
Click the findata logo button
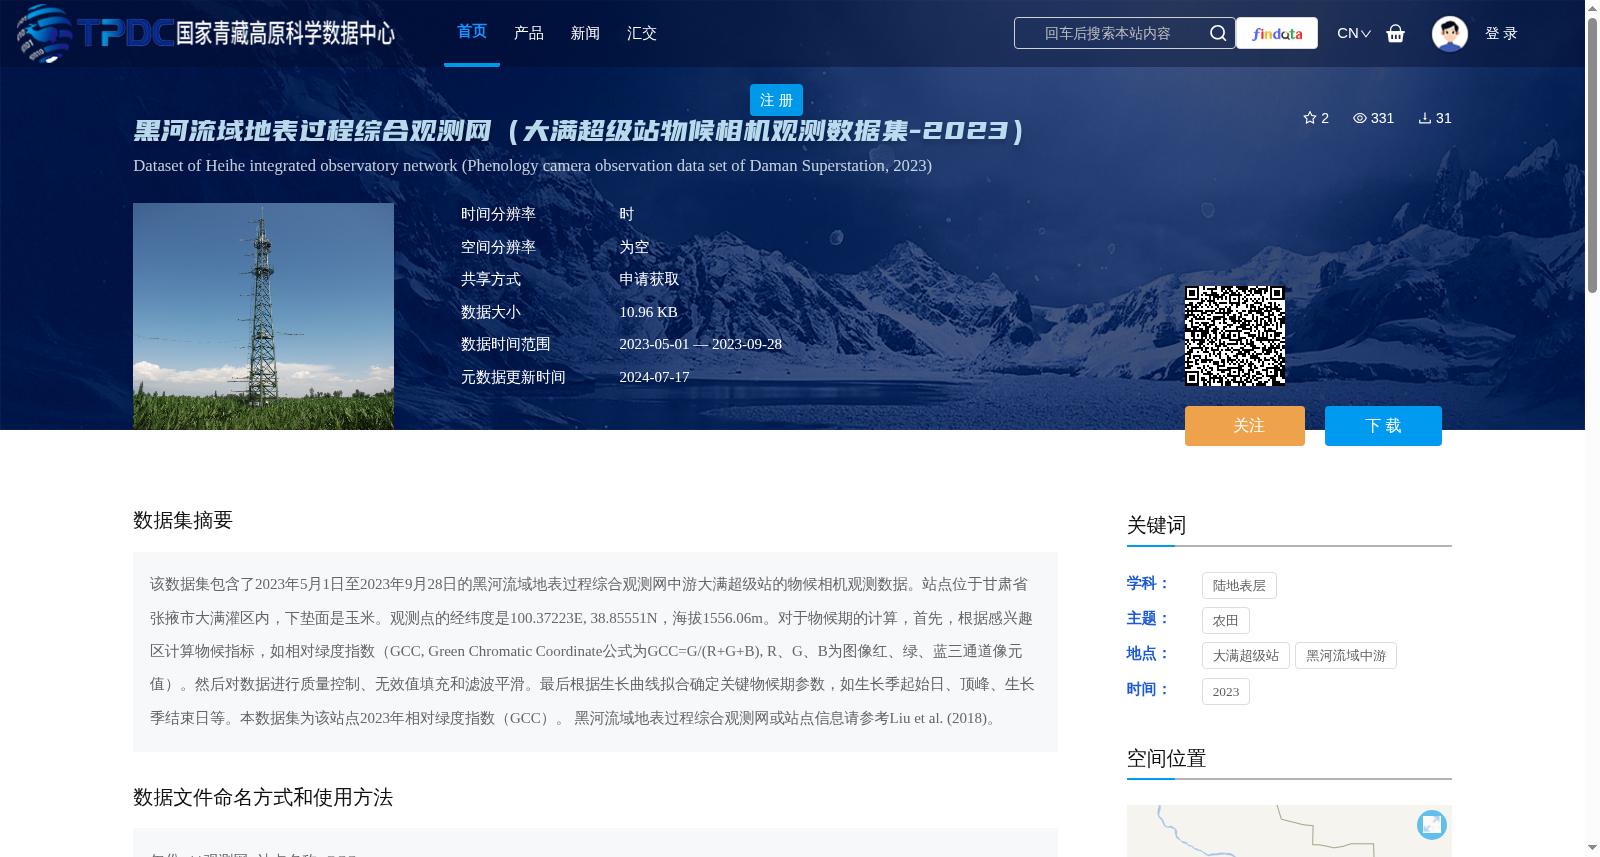pos(1277,33)
